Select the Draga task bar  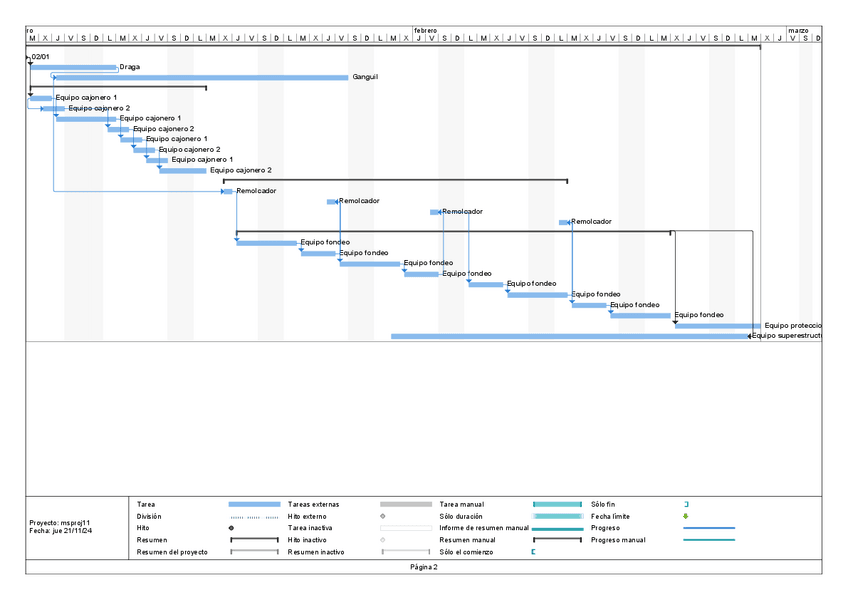[x=74, y=68]
